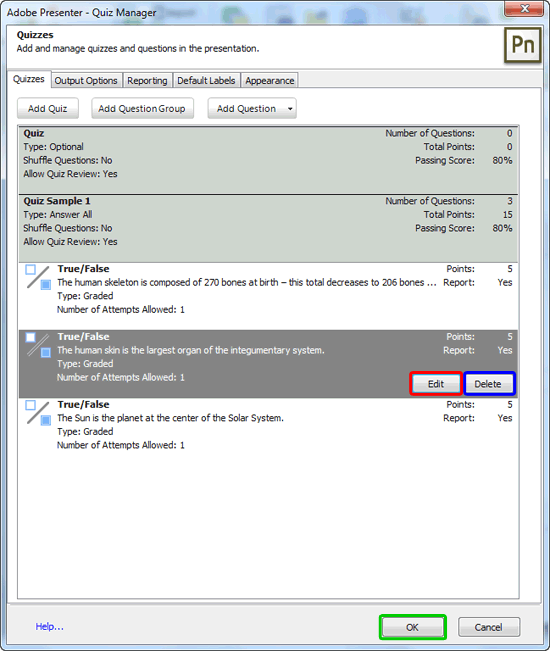550x651 pixels.
Task: Select the empty Quiz header row
Action: click(x=268, y=160)
